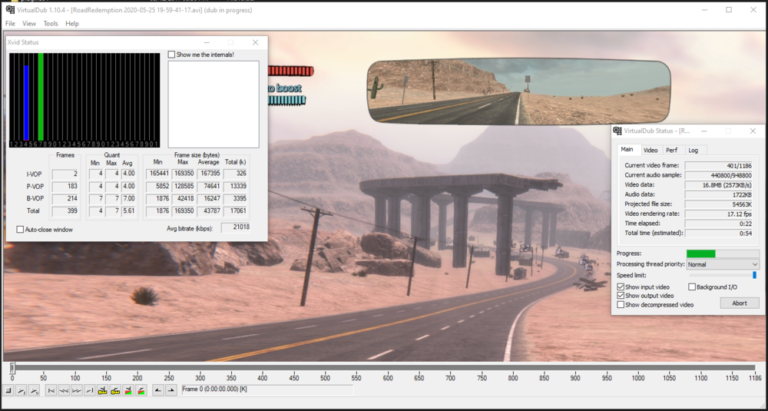Close the VirtualDub Status window
768x411 pixels.
(753, 131)
